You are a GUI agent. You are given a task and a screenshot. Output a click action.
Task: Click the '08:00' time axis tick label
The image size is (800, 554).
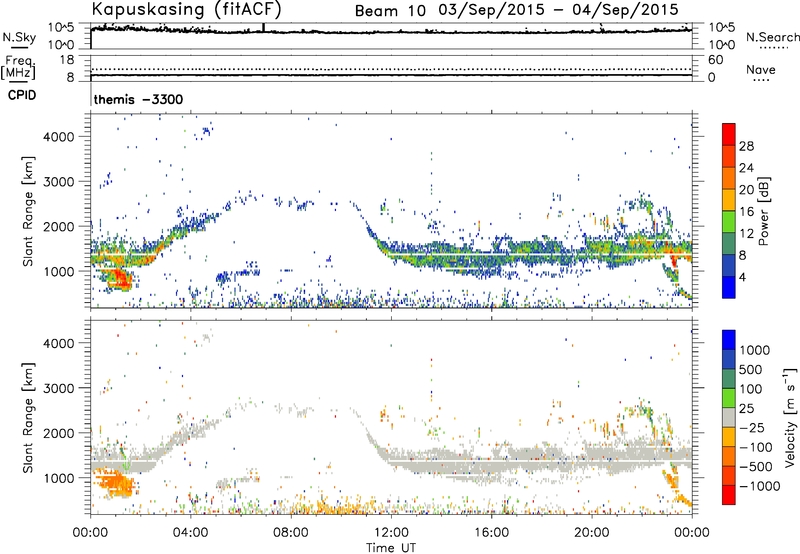291,533
